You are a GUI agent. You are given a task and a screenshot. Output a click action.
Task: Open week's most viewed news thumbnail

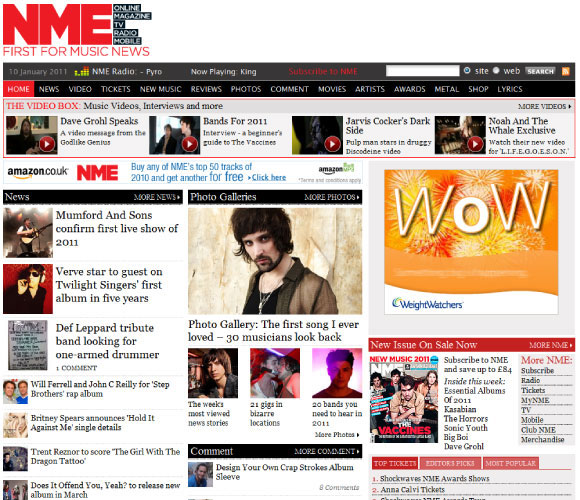213,373
